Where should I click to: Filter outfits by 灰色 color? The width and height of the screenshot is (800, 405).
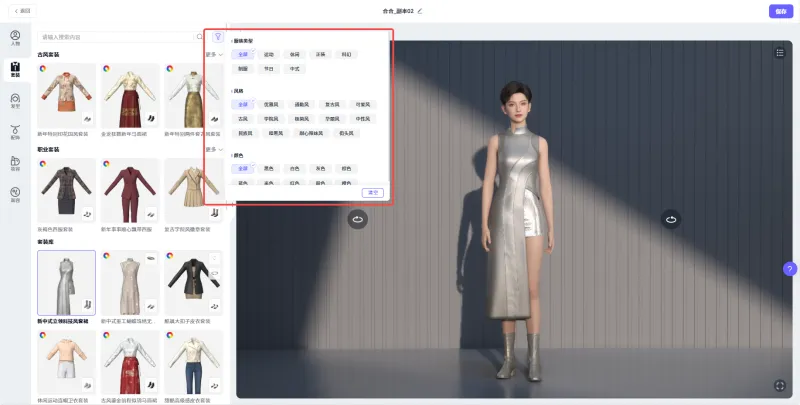point(320,168)
